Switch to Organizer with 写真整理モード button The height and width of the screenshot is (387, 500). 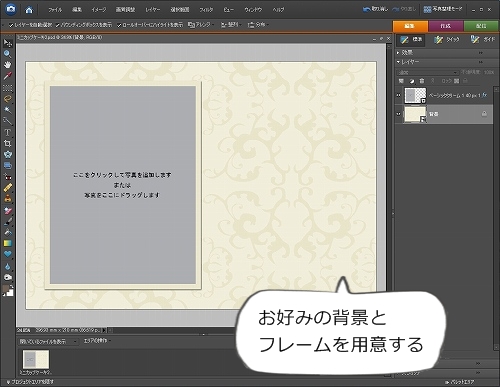pyautogui.click(x=443, y=9)
